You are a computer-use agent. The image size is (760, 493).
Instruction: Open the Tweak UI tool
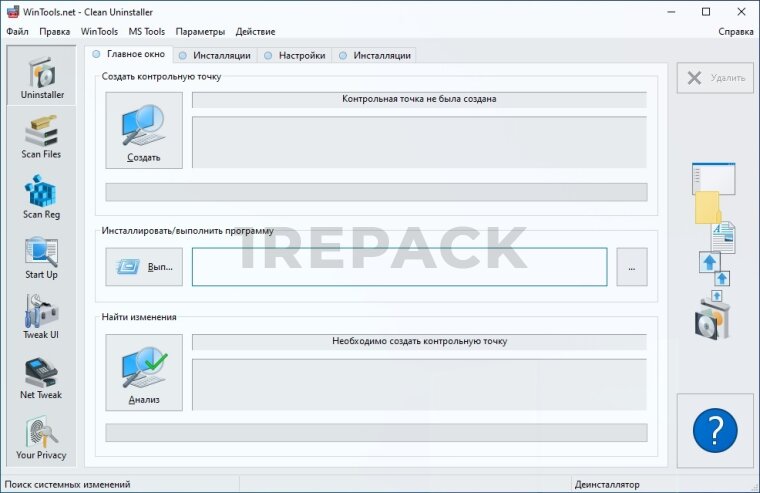click(x=41, y=317)
